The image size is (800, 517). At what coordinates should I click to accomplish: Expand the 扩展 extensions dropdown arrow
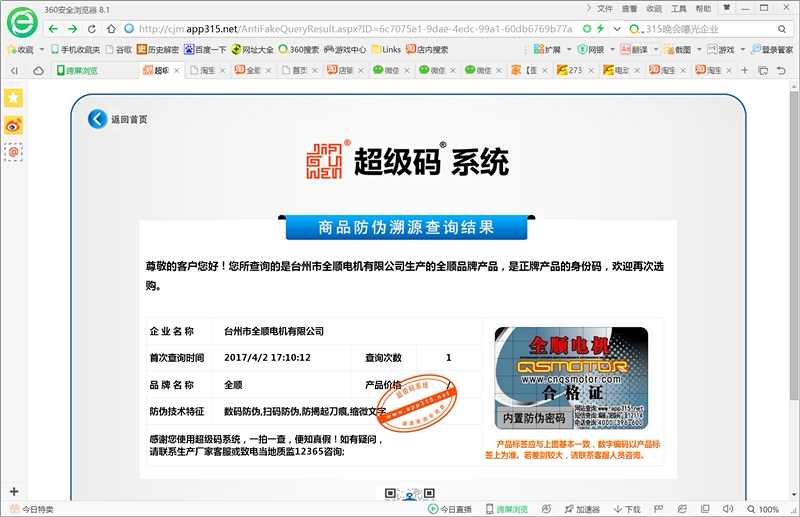569,50
